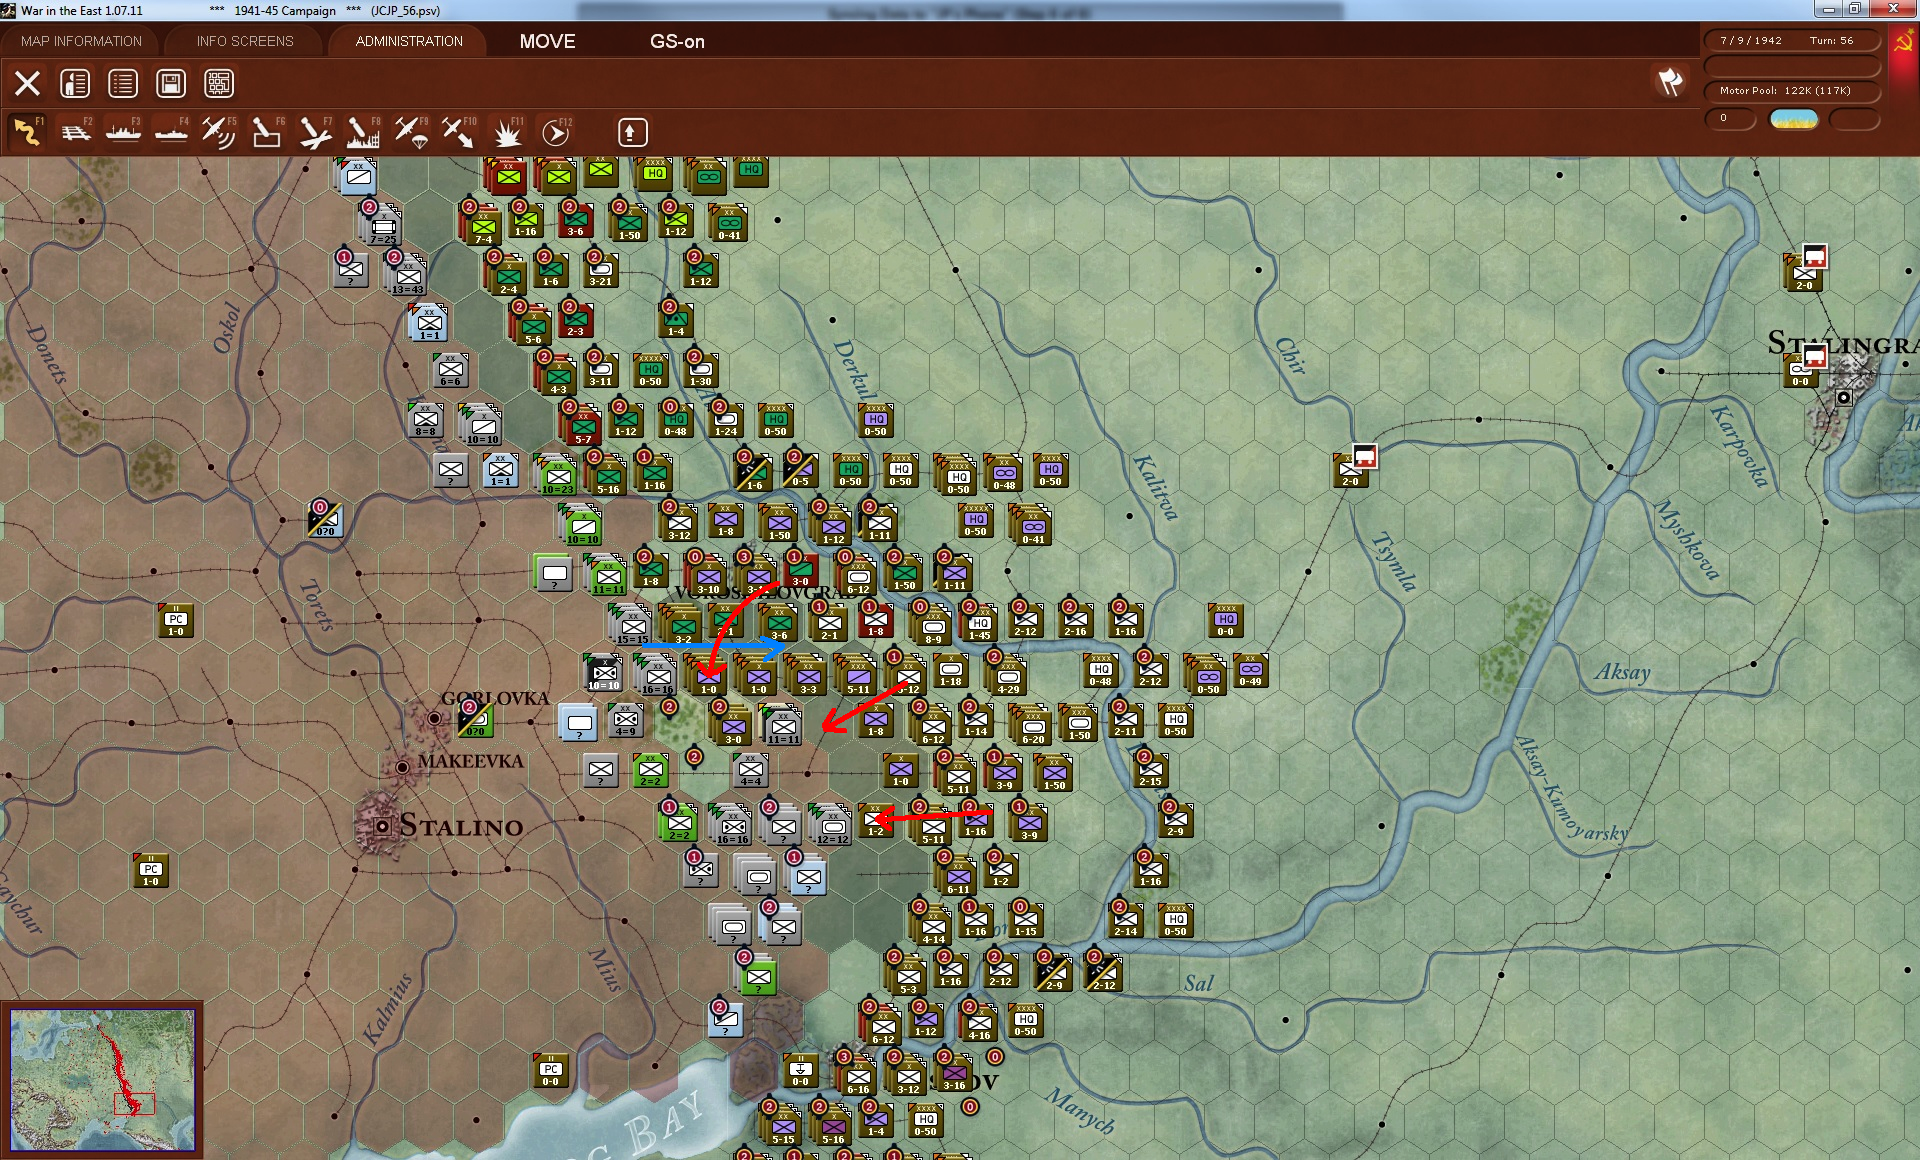Screen dimensions: 1920x1160
Task: Select the Bomb unit (F6) icon
Action: point(267,132)
